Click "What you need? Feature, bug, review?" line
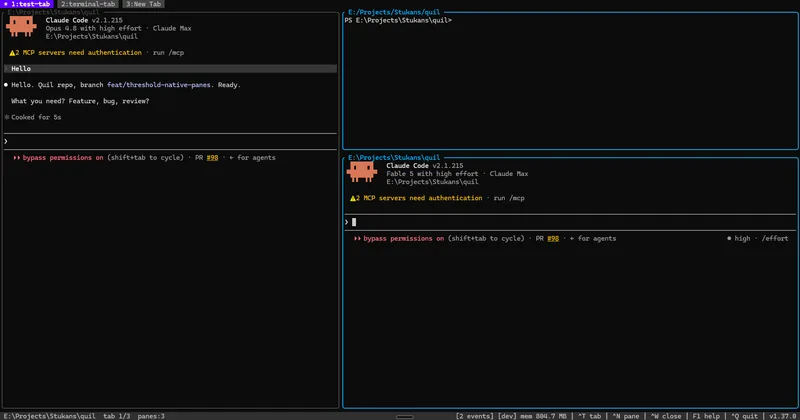Viewport: 800px width, 420px height. [80, 101]
